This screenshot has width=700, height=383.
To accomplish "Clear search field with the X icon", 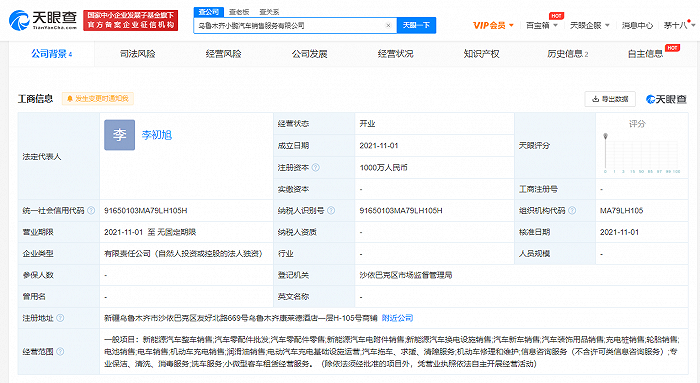I will tap(388, 25).
